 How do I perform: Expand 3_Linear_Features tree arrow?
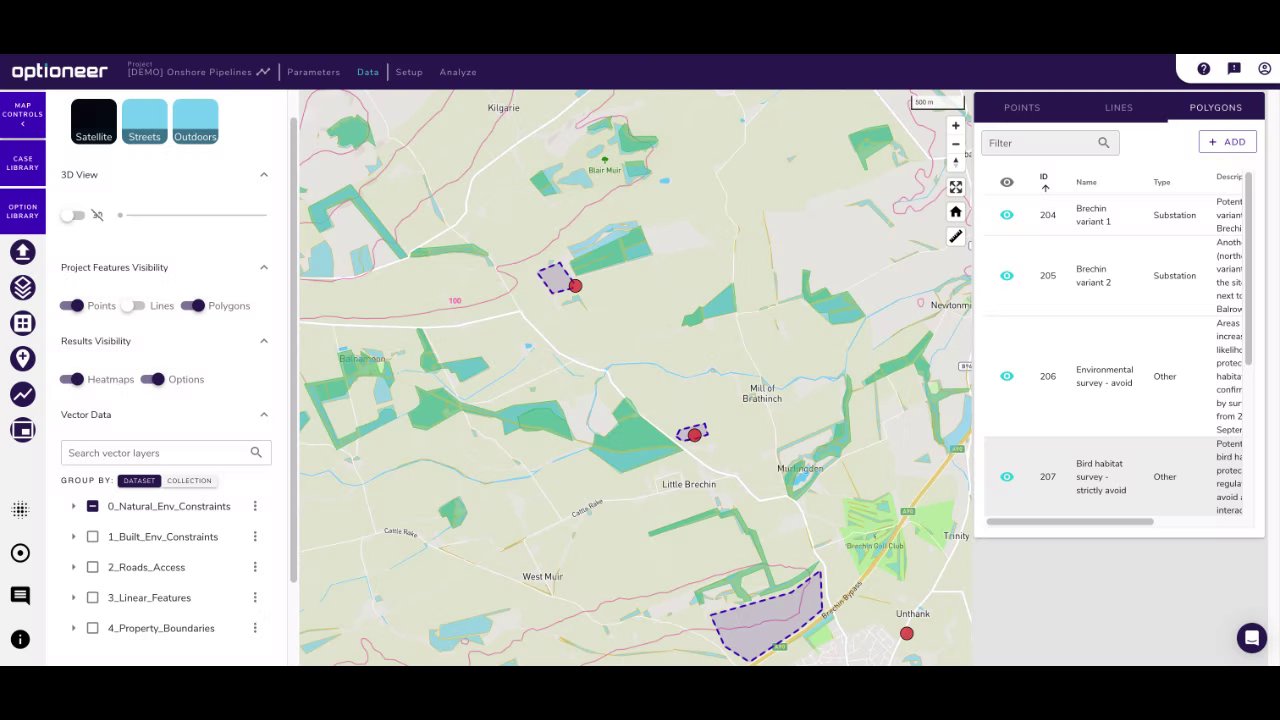coord(73,598)
